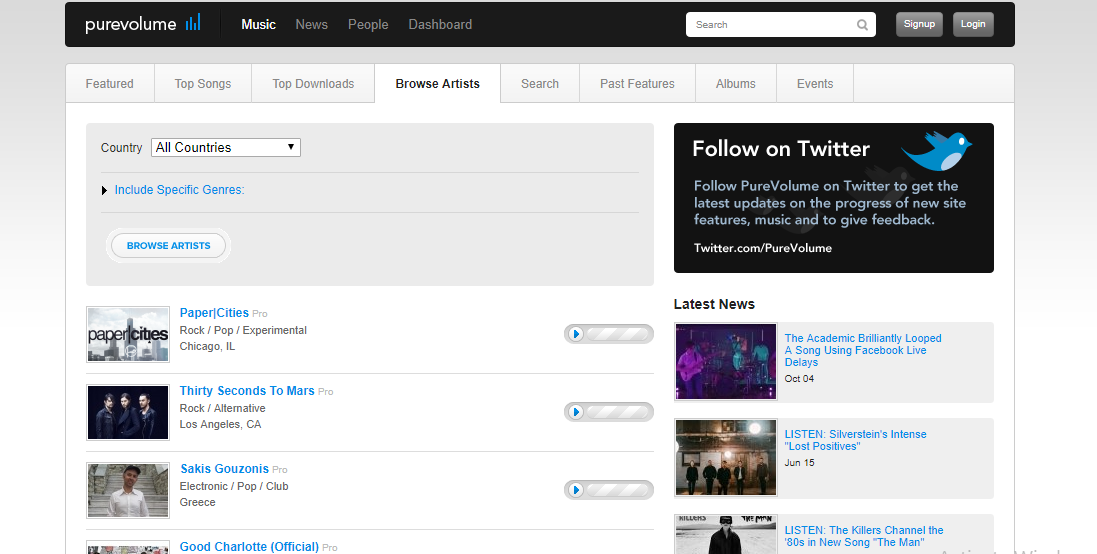1097x554 pixels.
Task: Click the Country label
Action: pos(121,148)
